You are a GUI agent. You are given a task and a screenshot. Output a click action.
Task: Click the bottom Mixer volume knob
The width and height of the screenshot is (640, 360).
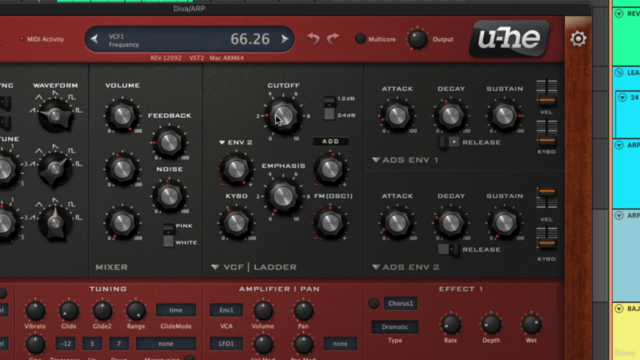coord(122,223)
